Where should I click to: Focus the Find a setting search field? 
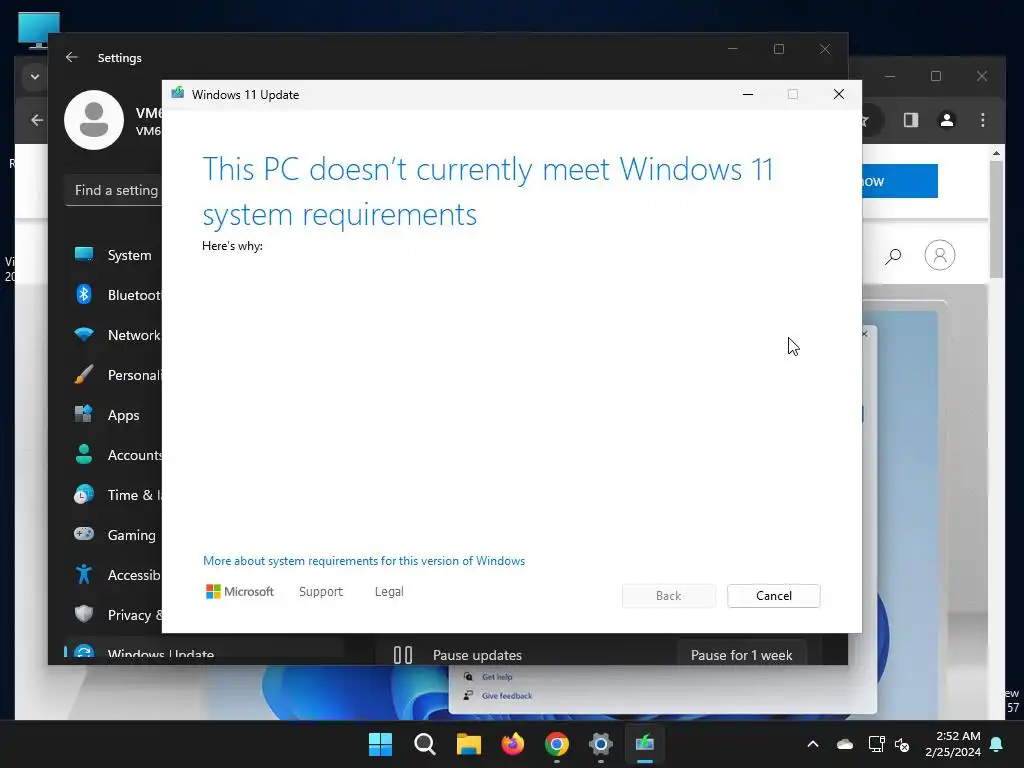tap(114, 190)
